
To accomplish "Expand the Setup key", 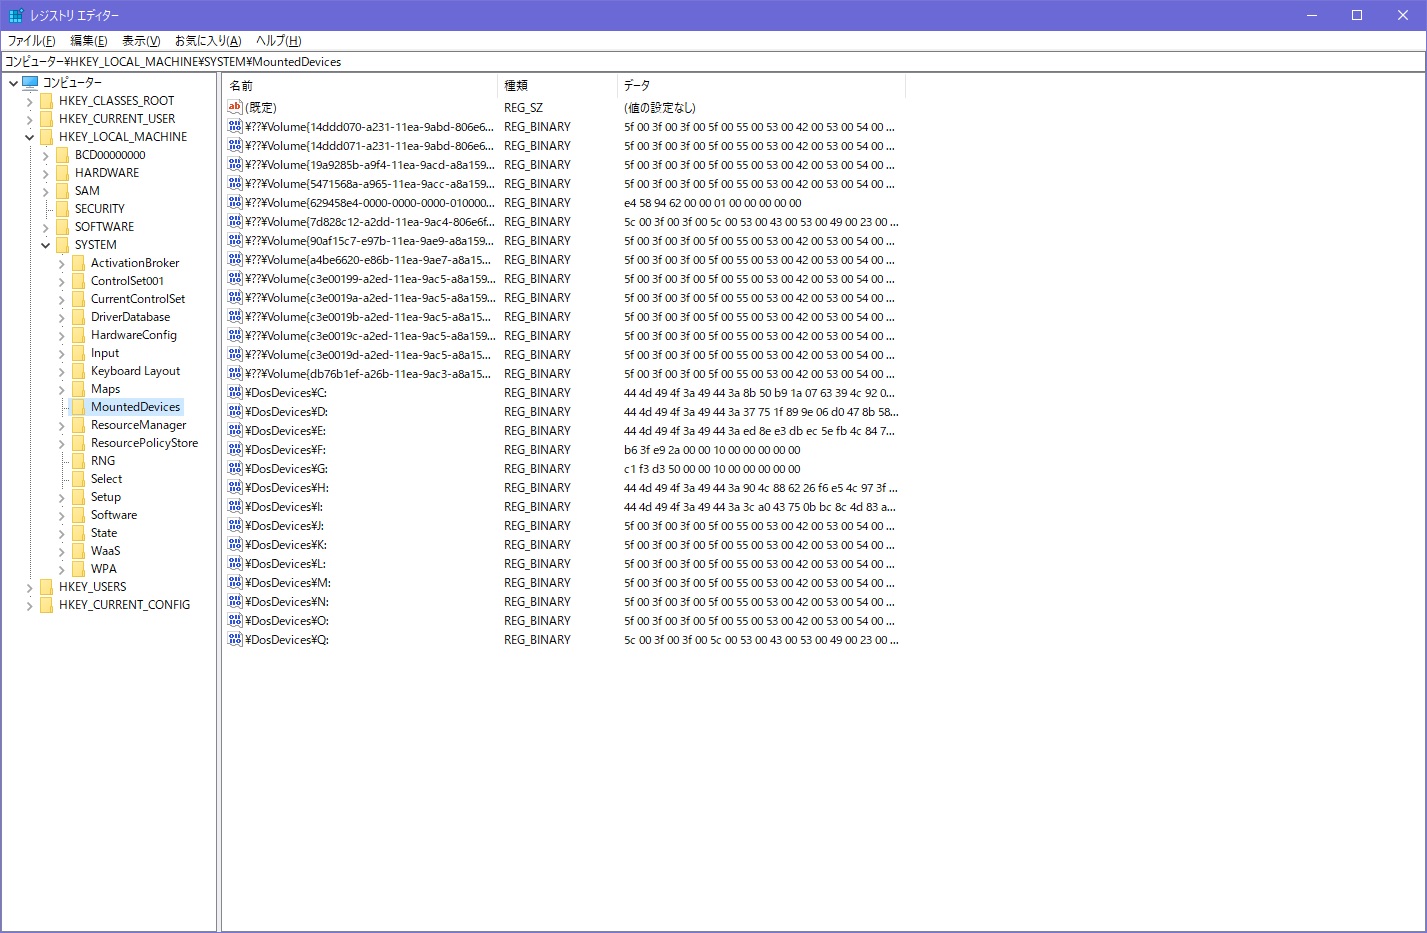I will point(61,497).
